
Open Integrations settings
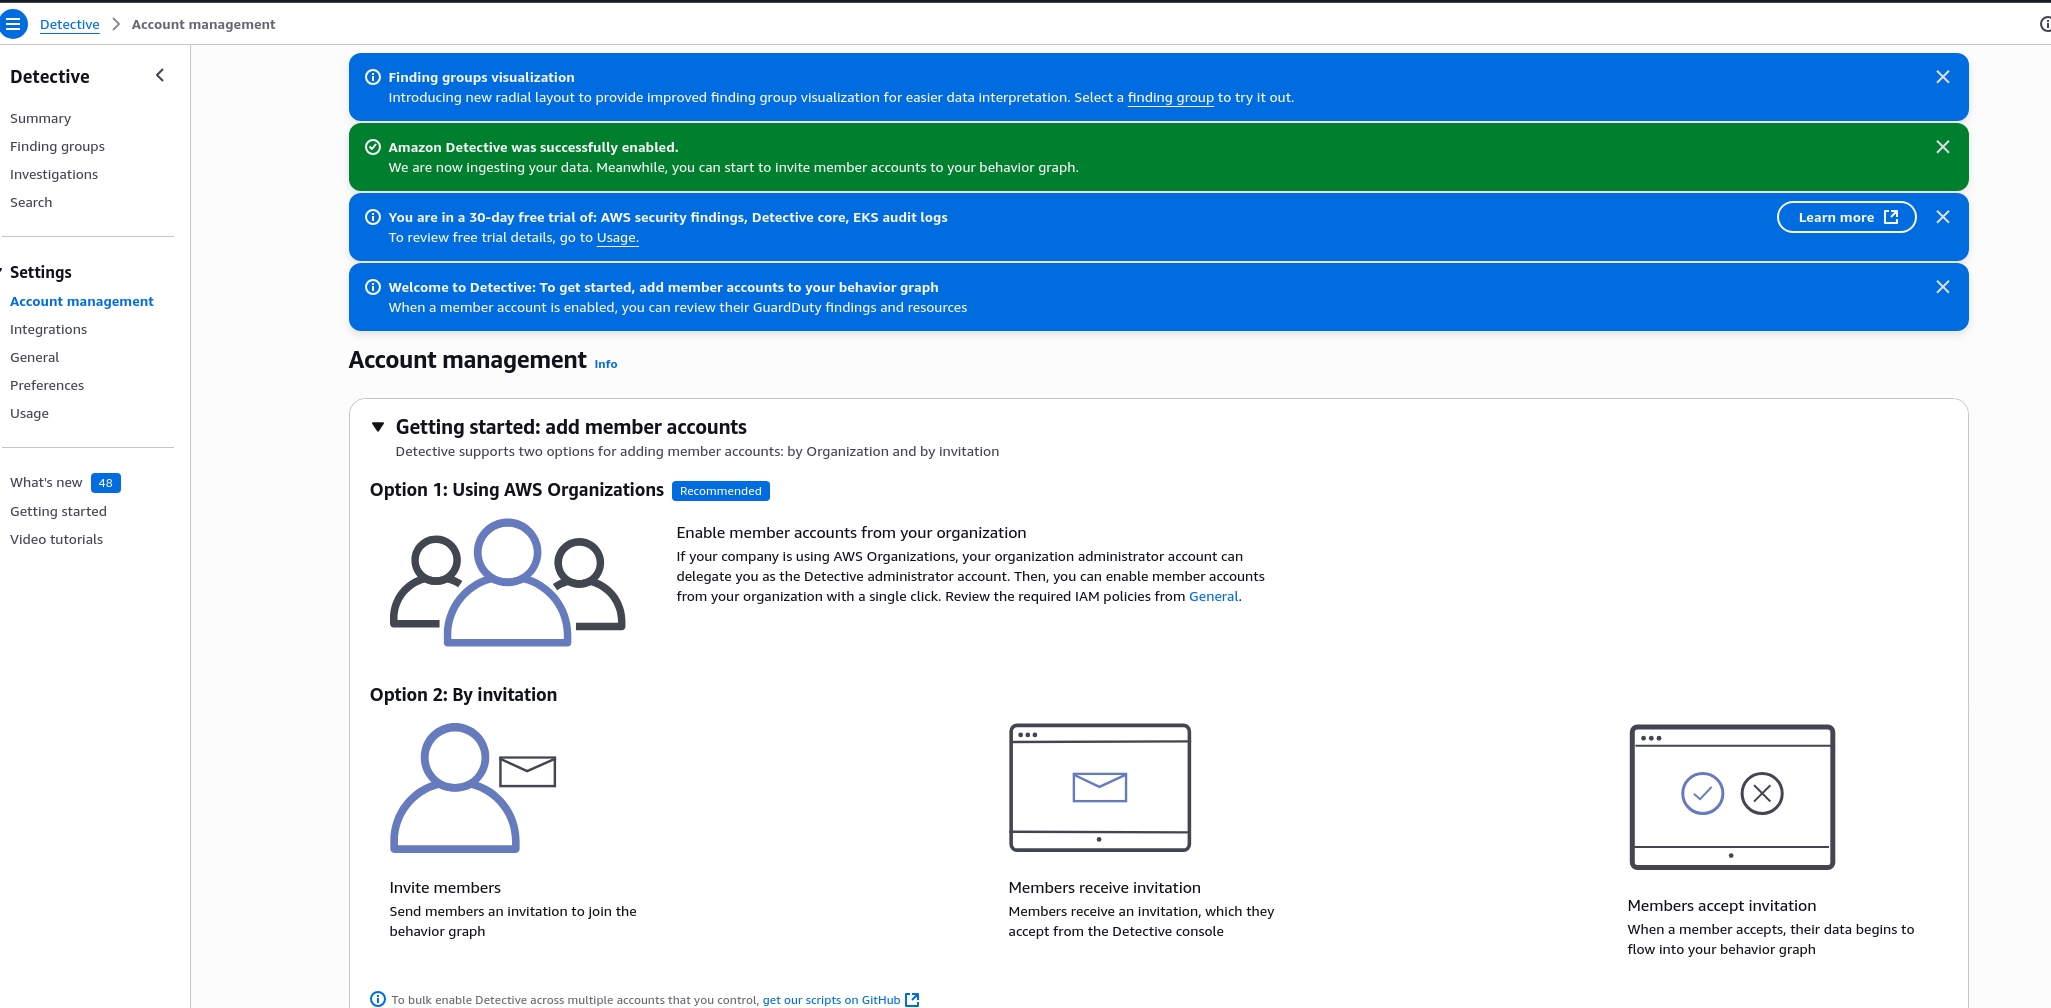[x=48, y=329]
